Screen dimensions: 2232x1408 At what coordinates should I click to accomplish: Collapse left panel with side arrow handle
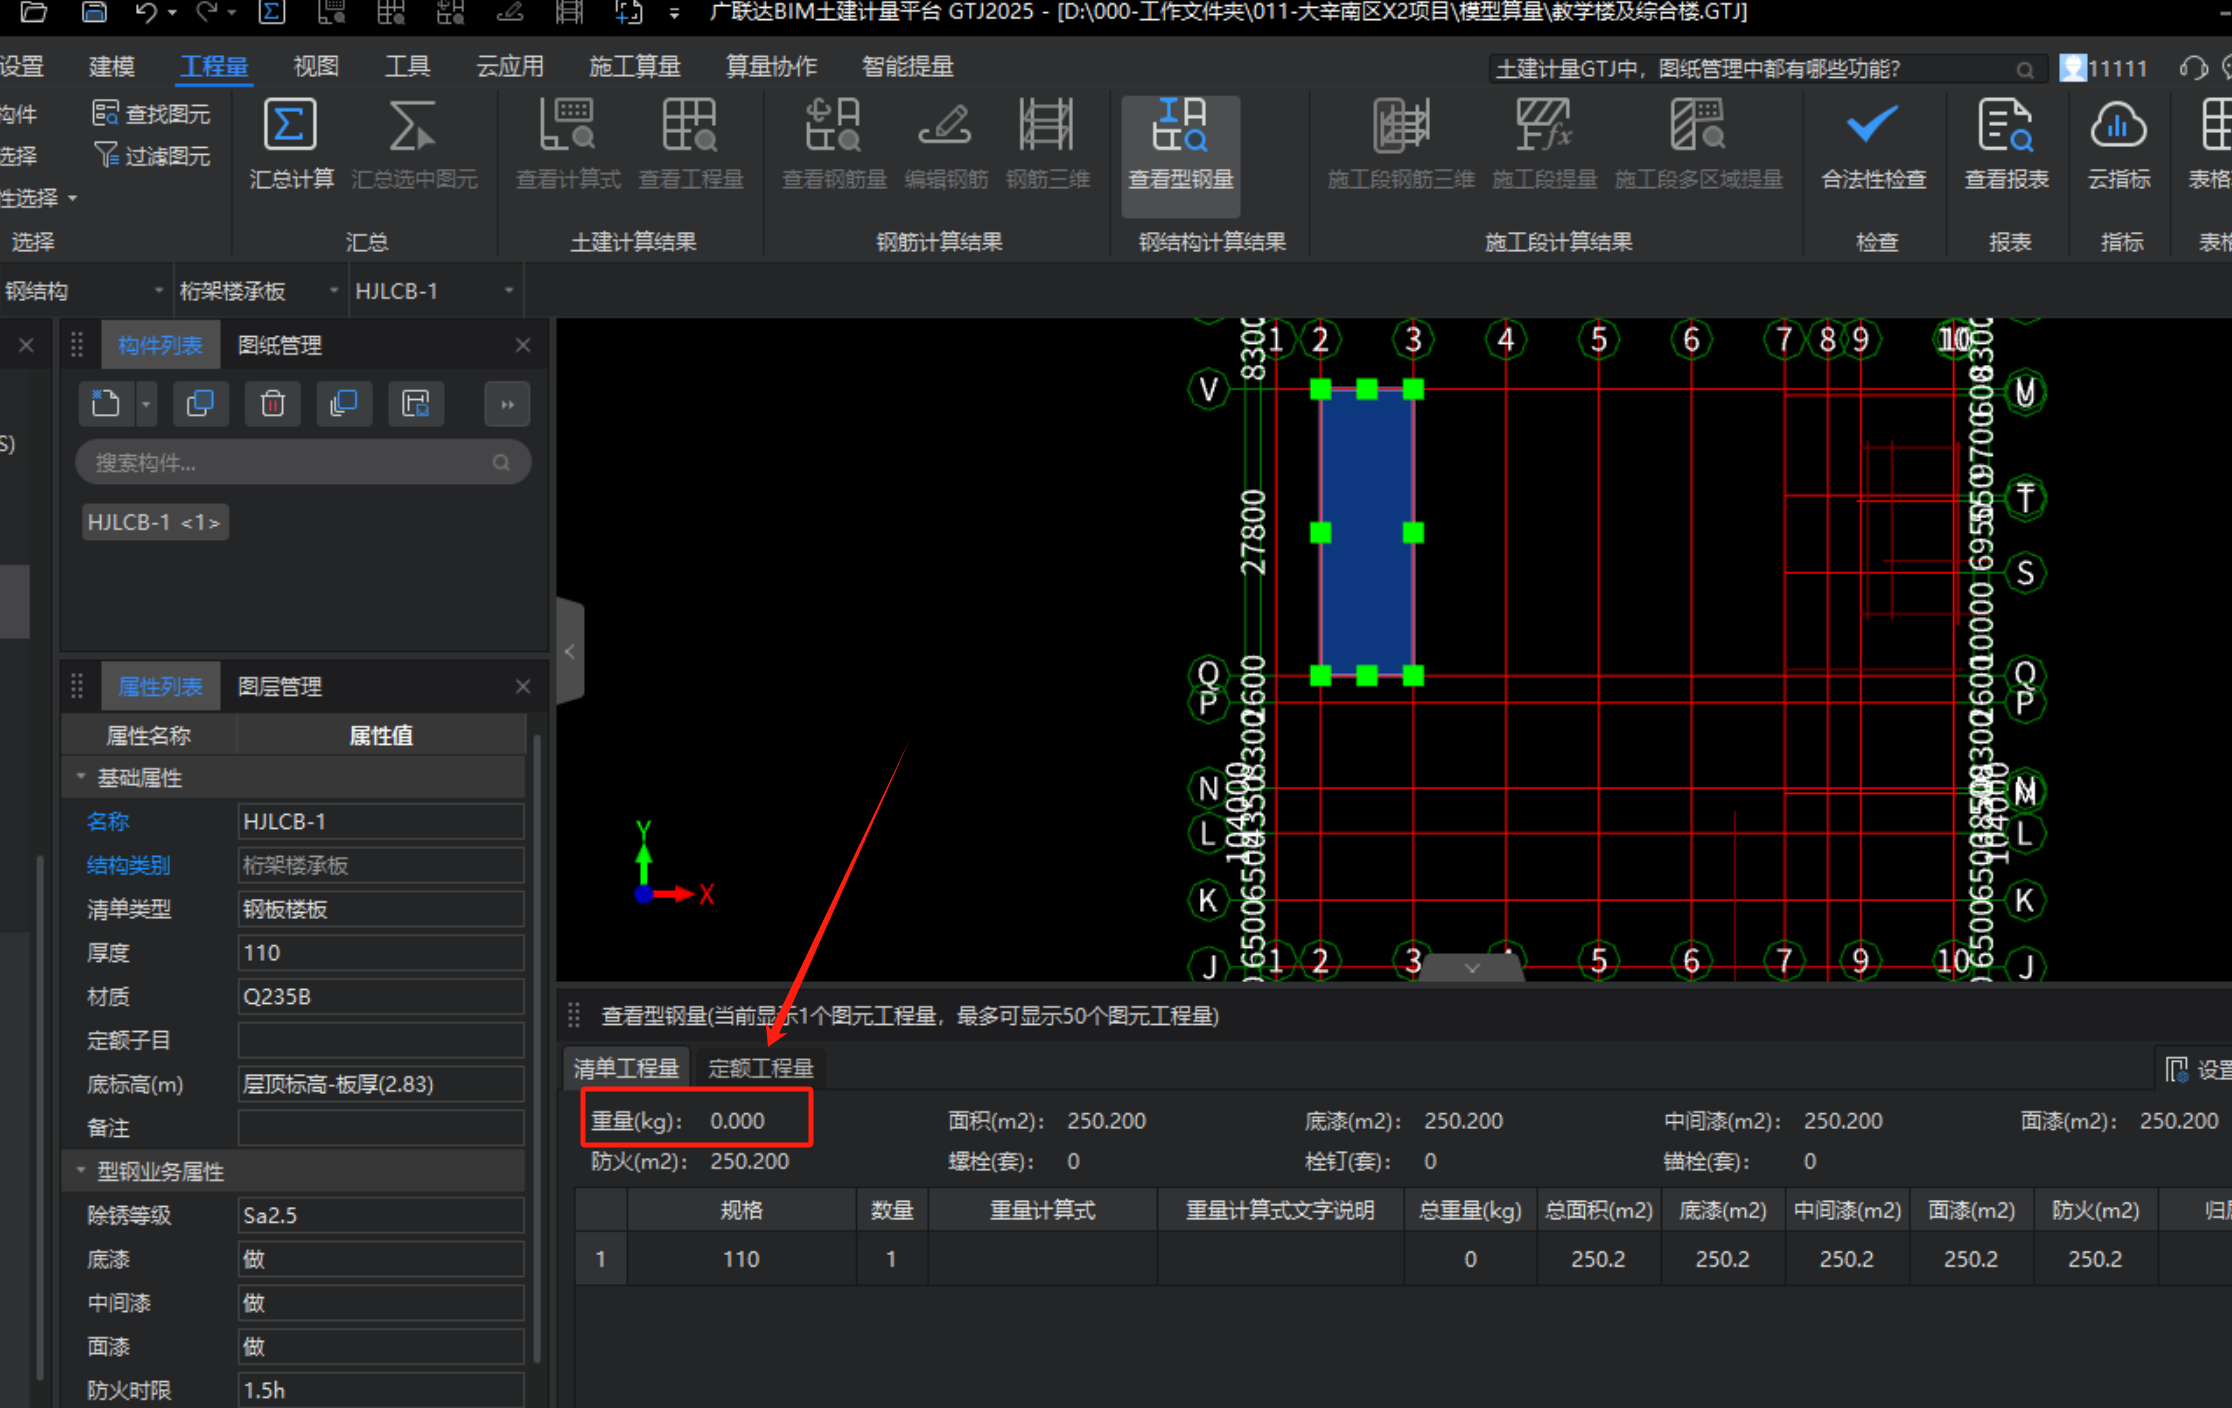pos(569,652)
